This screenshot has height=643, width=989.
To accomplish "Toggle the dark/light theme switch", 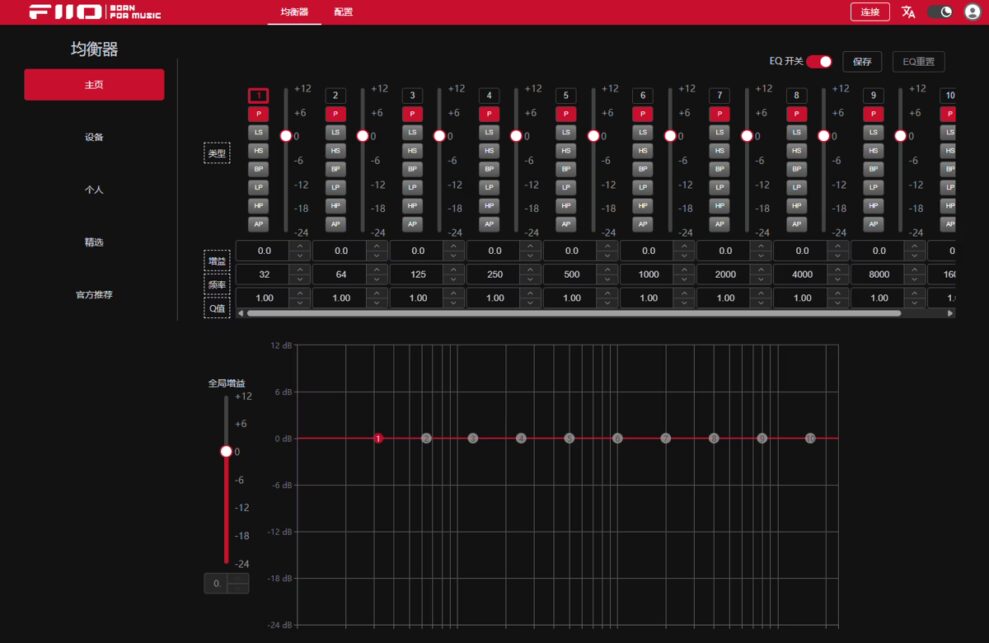I will coord(939,12).
